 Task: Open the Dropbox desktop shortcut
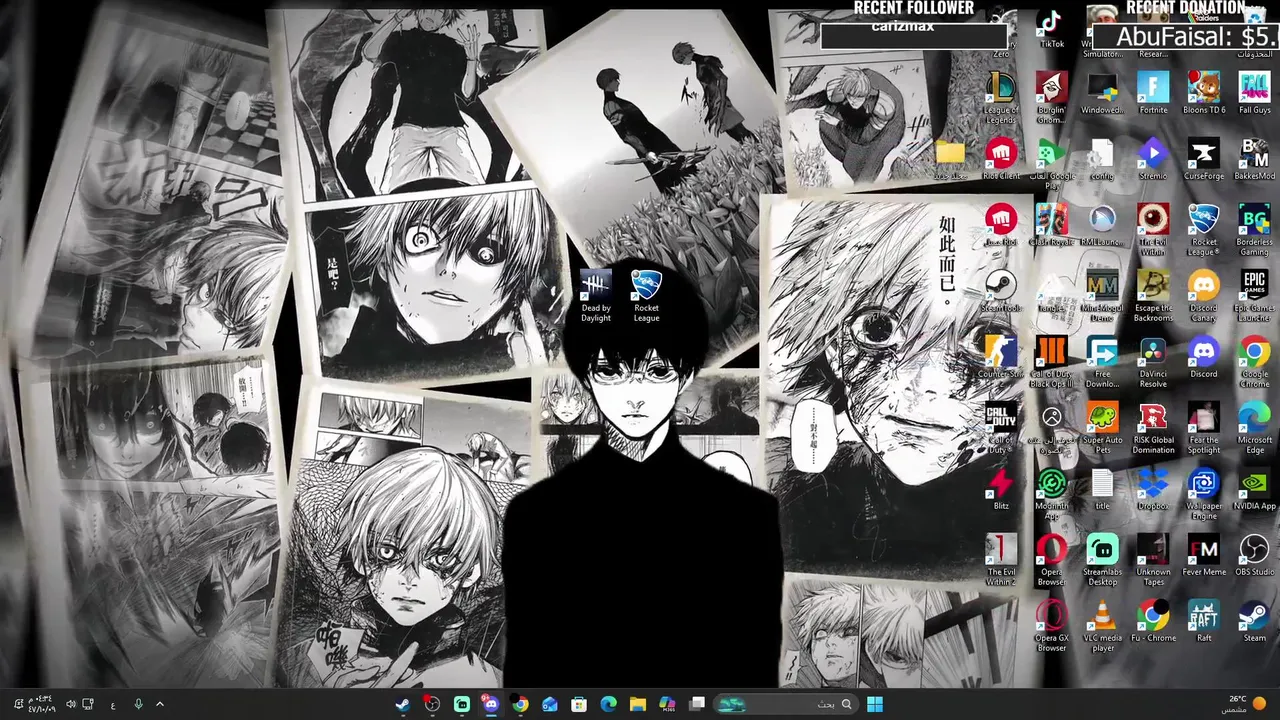1153,489
